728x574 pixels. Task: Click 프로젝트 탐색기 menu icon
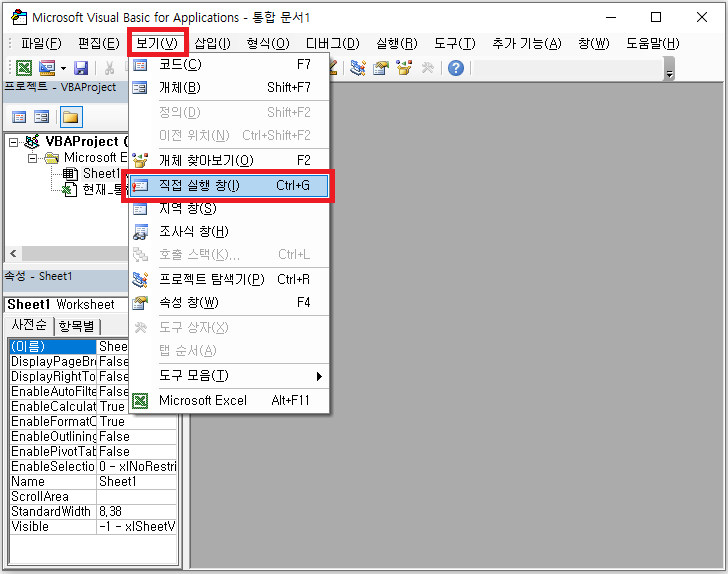(x=140, y=280)
